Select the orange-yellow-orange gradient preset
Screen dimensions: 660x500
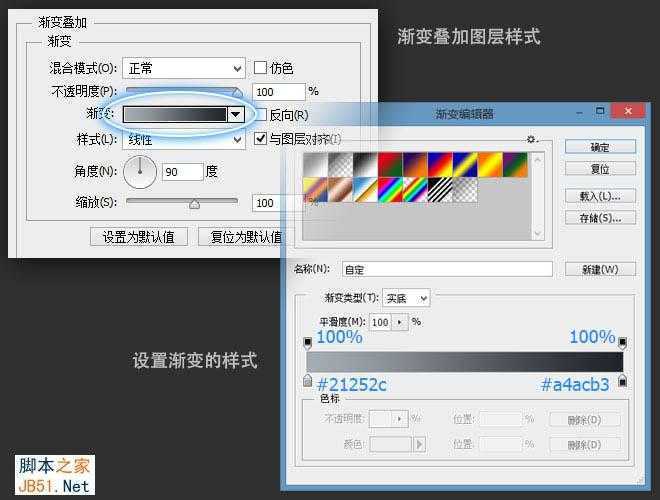click(x=490, y=165)
